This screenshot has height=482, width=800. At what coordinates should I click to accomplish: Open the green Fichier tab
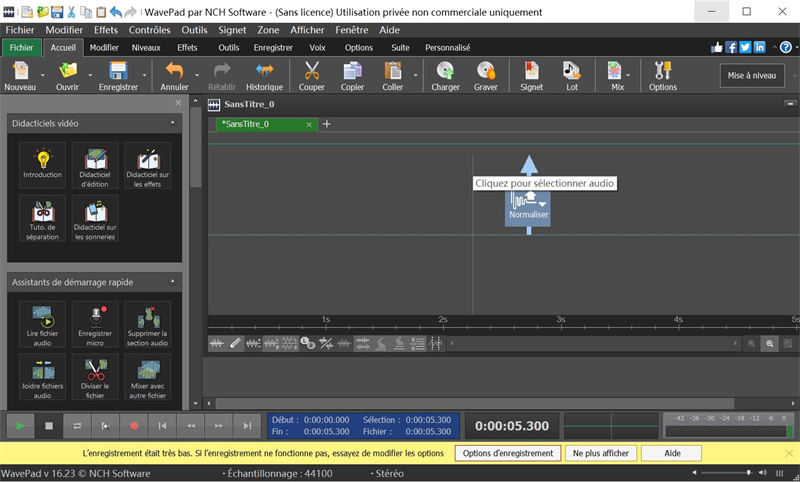pyautogui.click(x=21, y=48)
